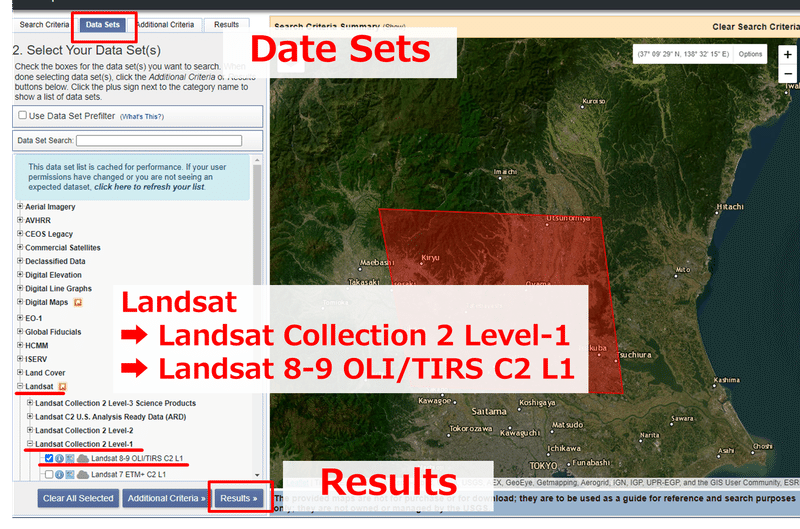Expand the Declassified Data category

pos(20,261)
